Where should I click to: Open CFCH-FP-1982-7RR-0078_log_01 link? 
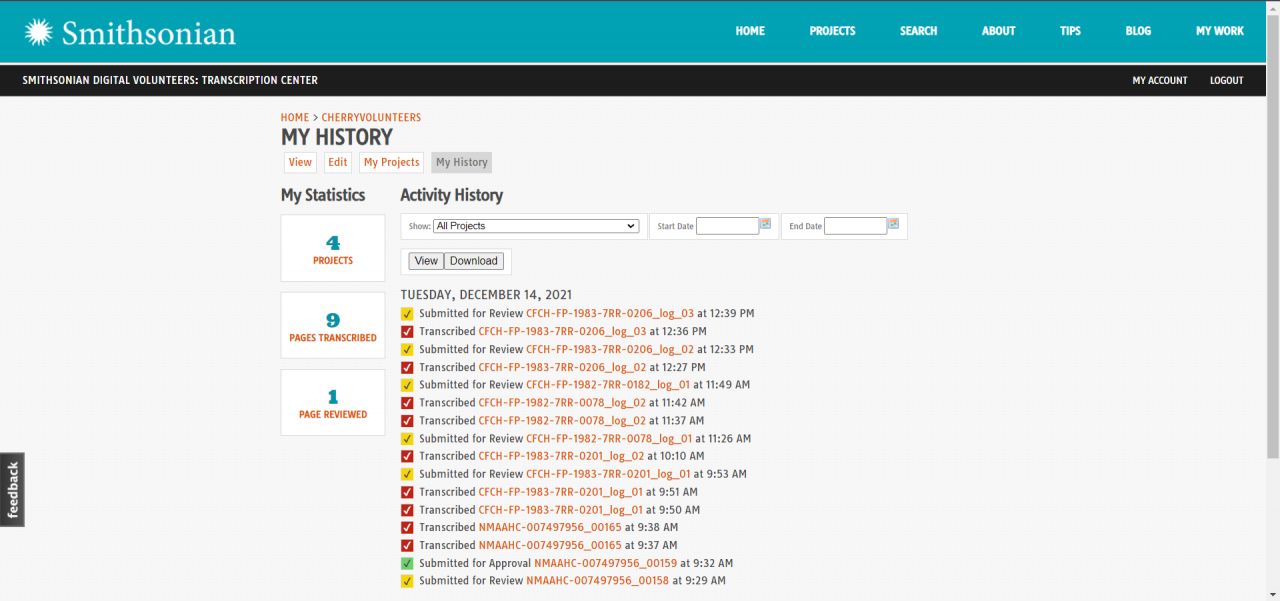pos(609,439)
